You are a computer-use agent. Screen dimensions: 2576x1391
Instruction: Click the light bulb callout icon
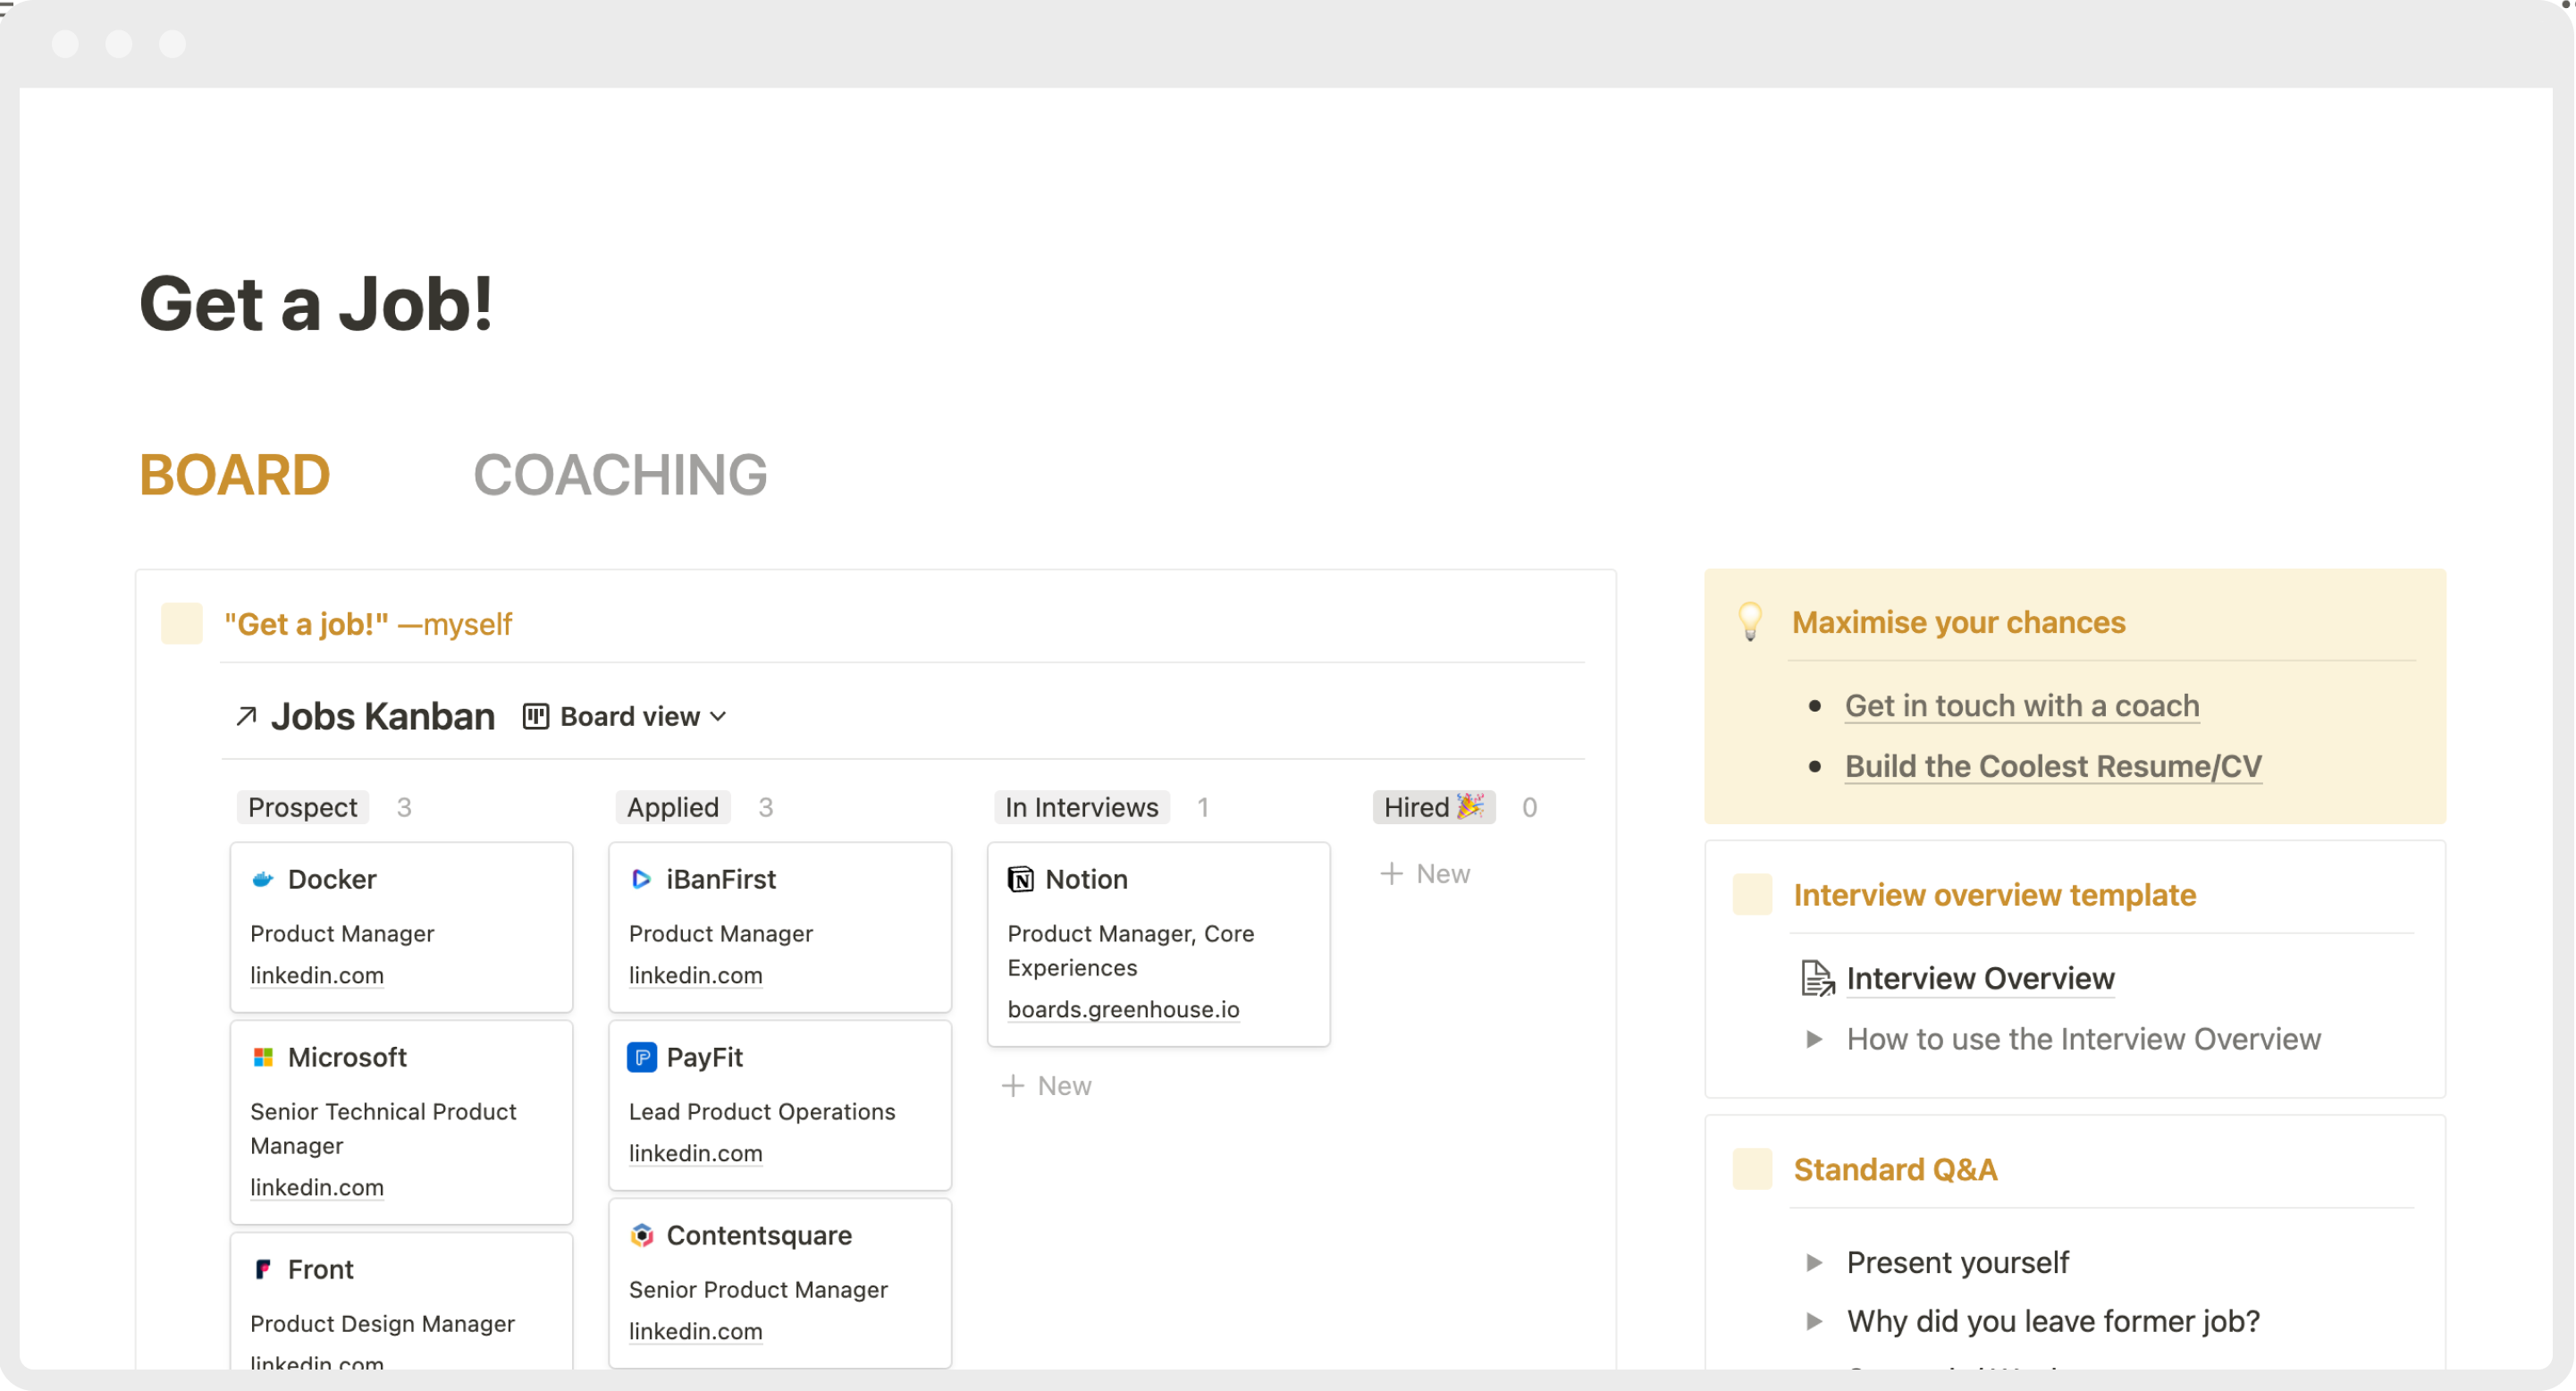click(1750, 621)
